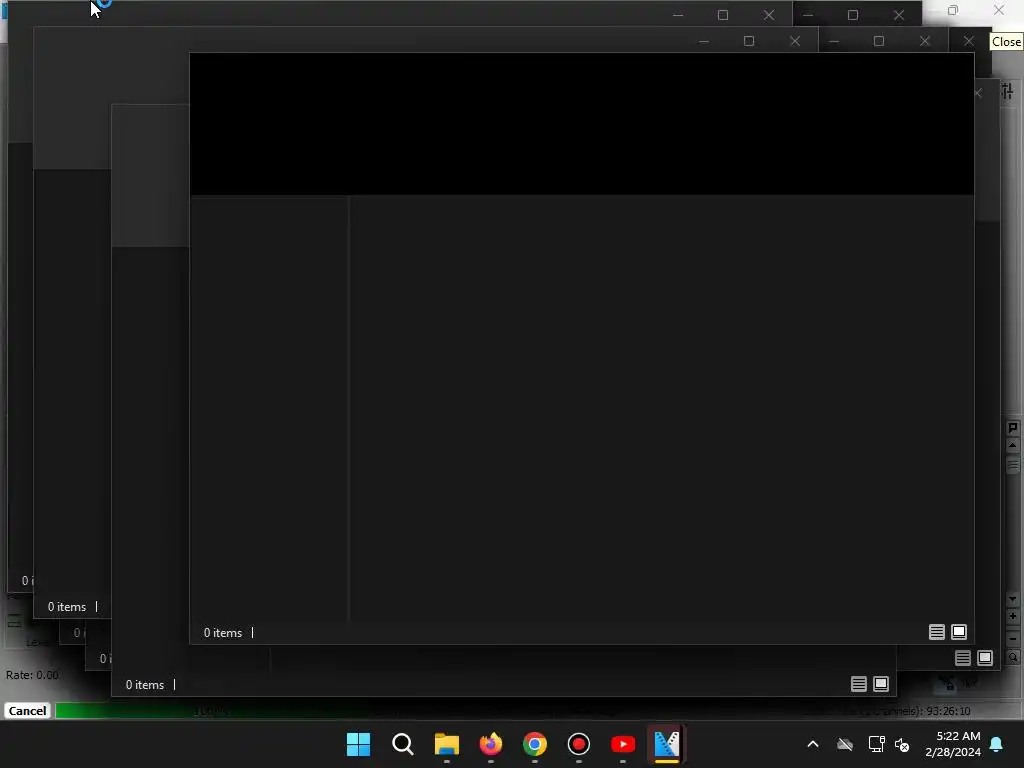
Task: Open the notification bell
Action: pos(997,744)
